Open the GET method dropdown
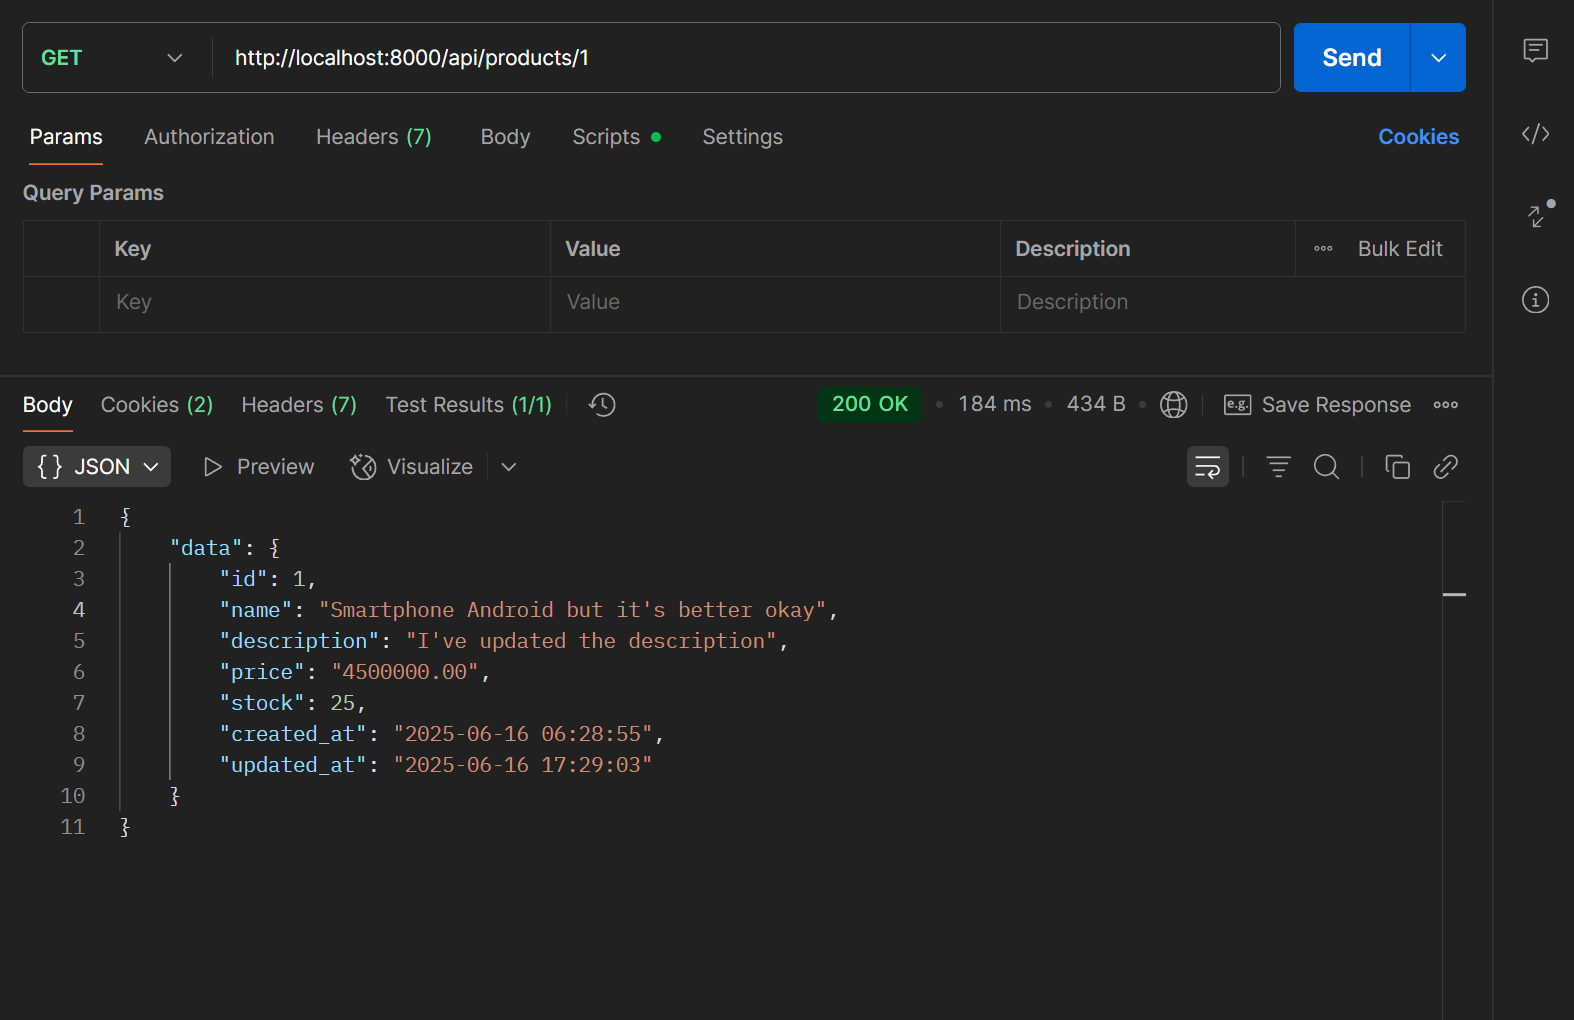 coord(112,58)
